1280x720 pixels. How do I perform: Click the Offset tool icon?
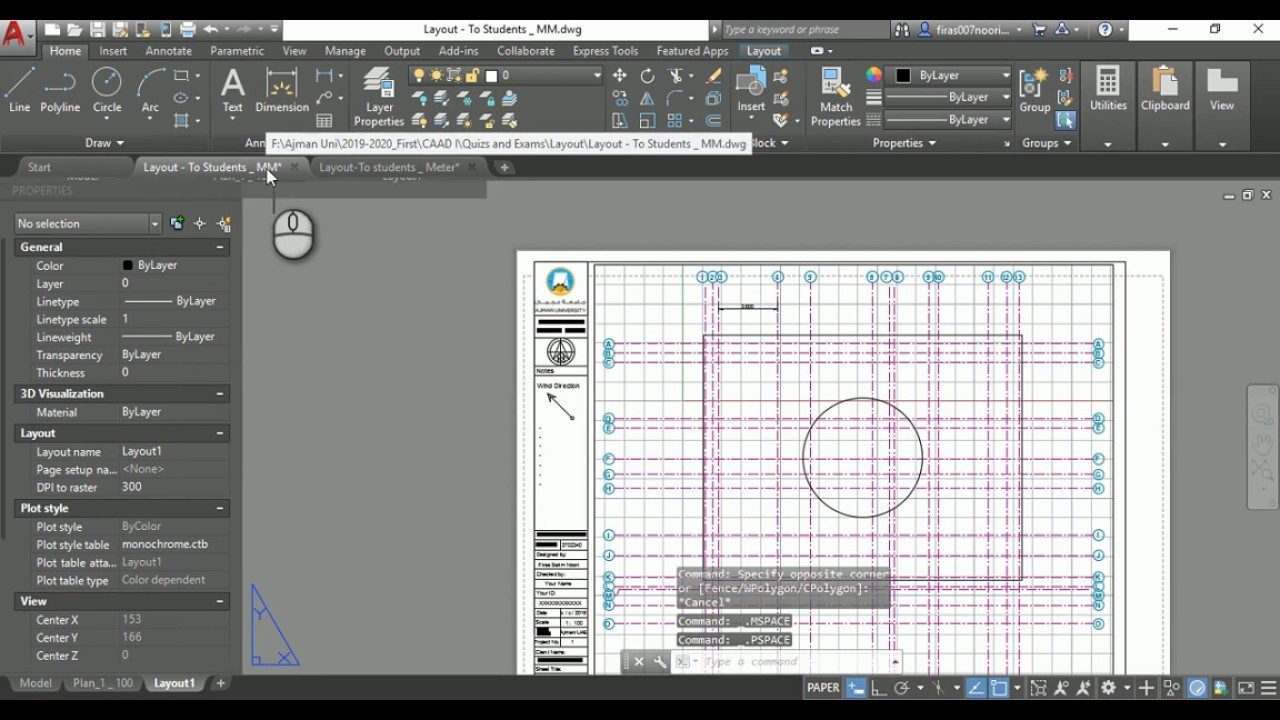(x=713, y=121)
